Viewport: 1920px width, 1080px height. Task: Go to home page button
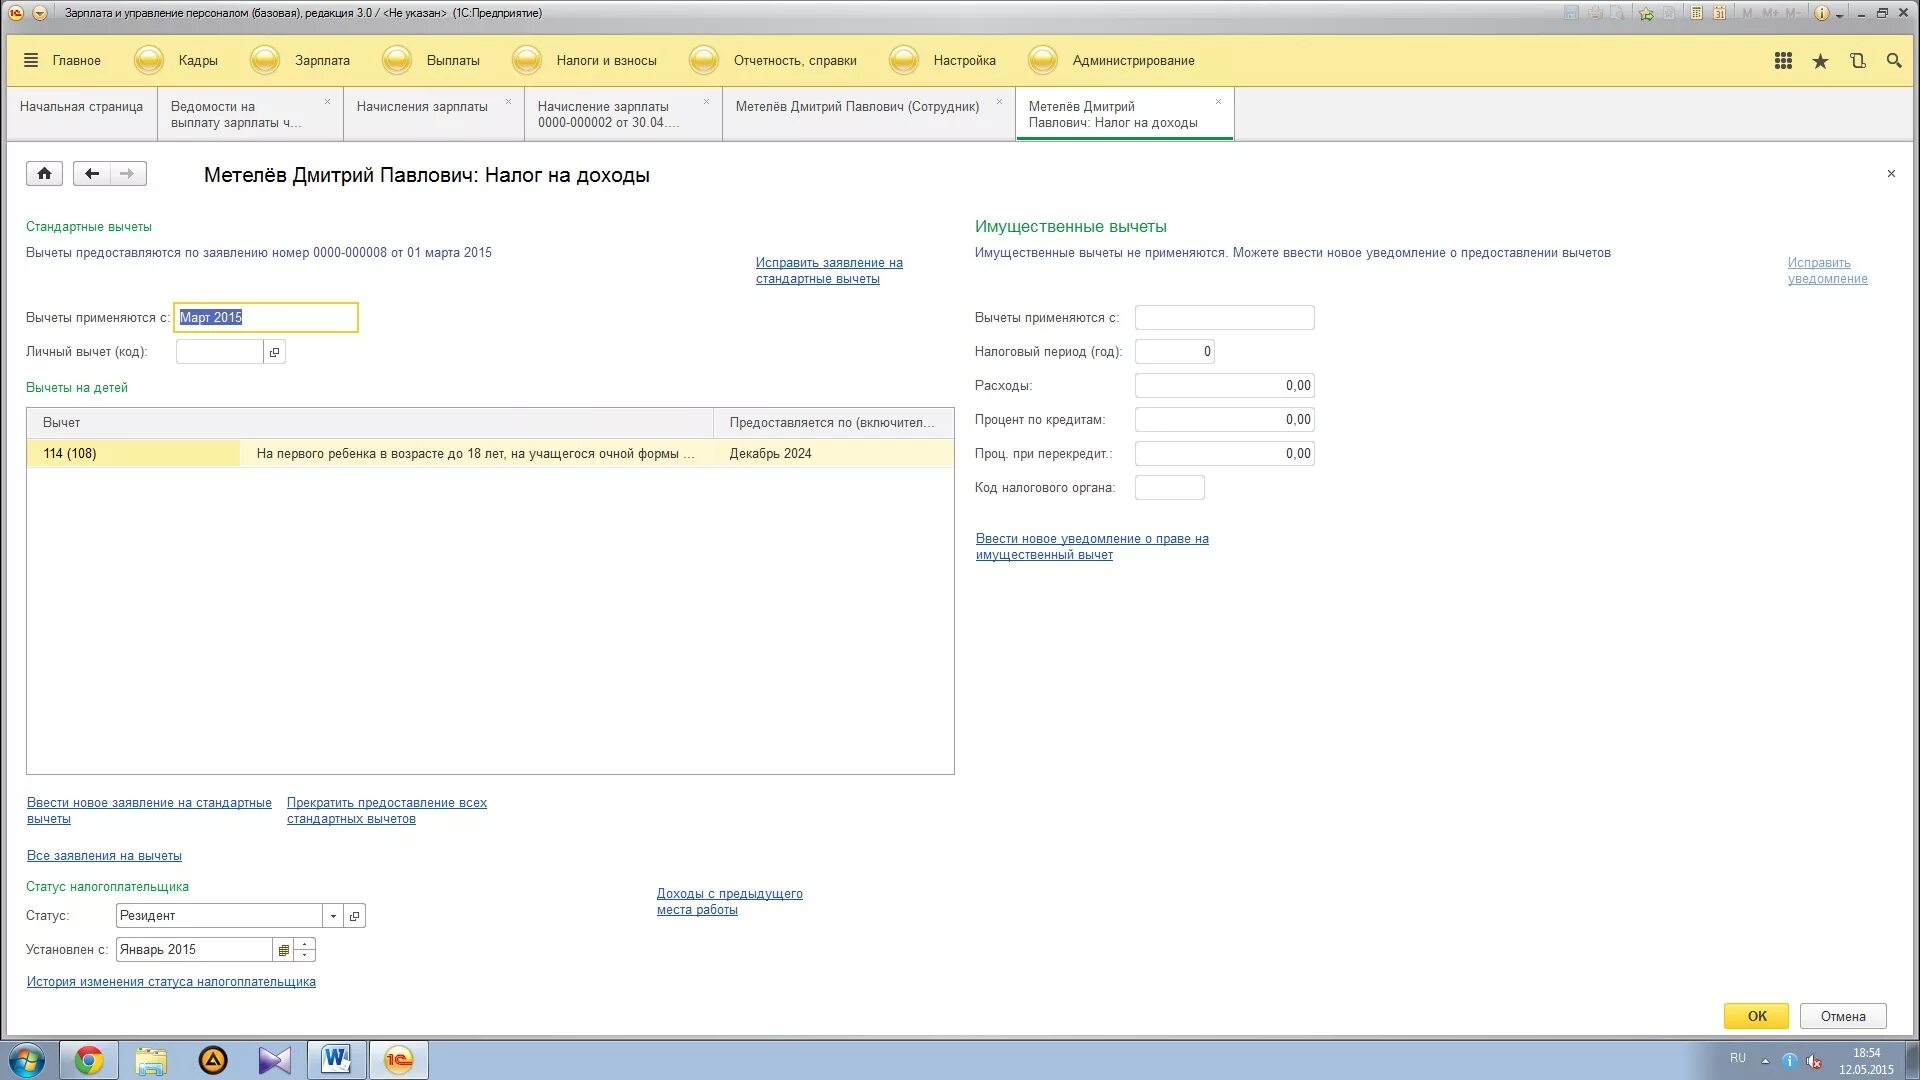(44, 174)
